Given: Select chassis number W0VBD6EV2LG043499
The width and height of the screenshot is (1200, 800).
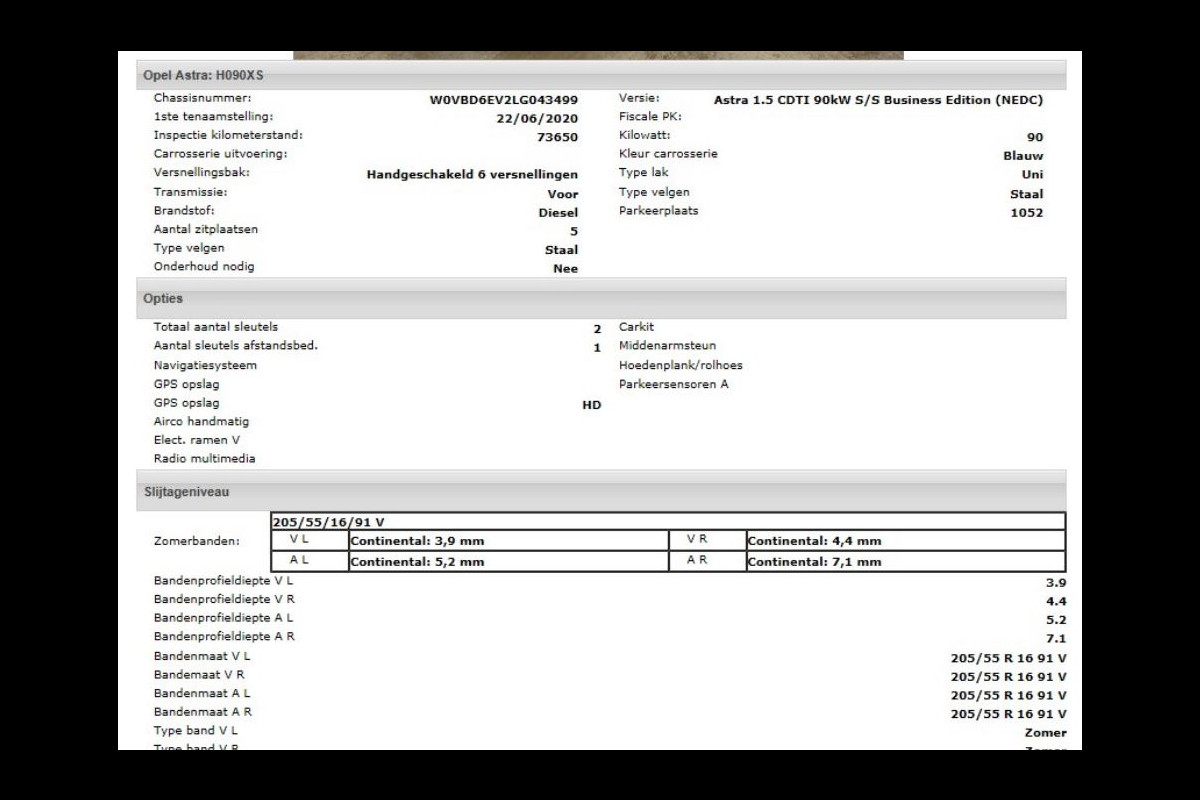Looking at the screenshot, I should (x=503, y=100).
